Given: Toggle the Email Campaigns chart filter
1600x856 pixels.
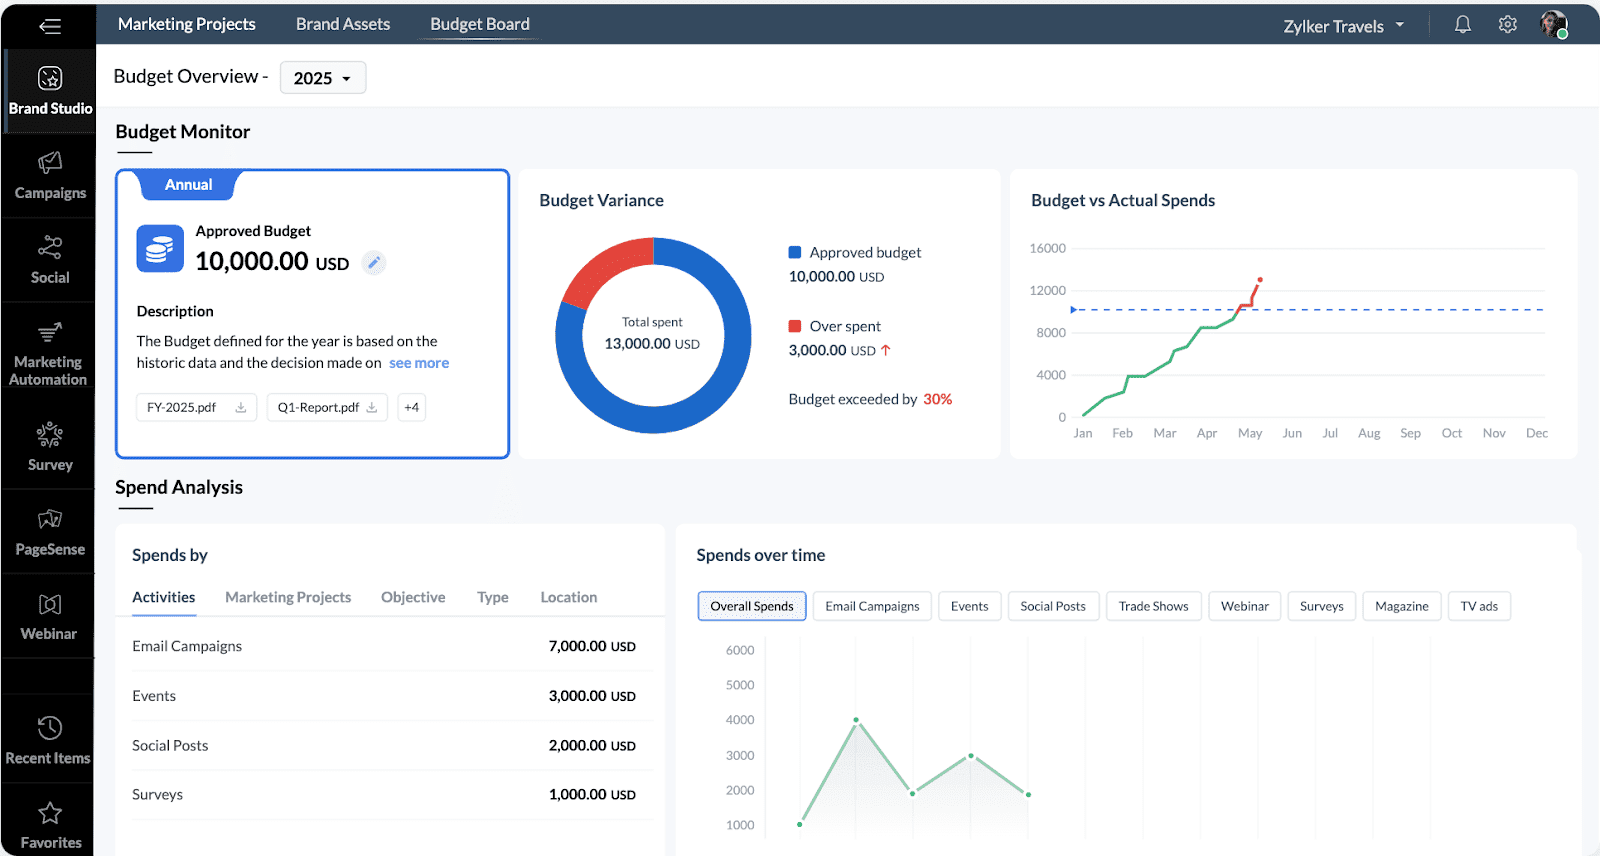Looking at the screenshot, I should [x=872, y=606].
